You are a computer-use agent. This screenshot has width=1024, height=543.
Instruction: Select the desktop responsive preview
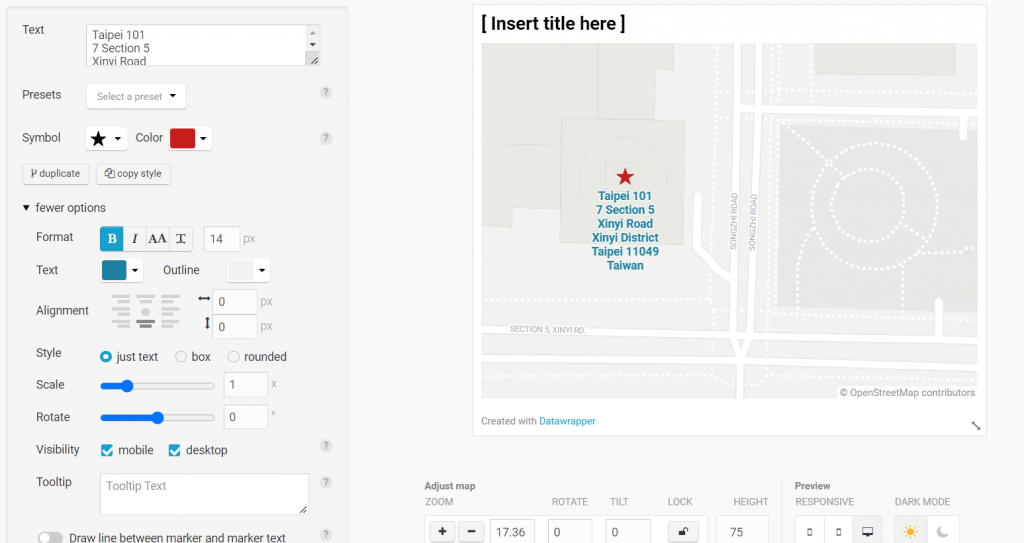point(867,531)
